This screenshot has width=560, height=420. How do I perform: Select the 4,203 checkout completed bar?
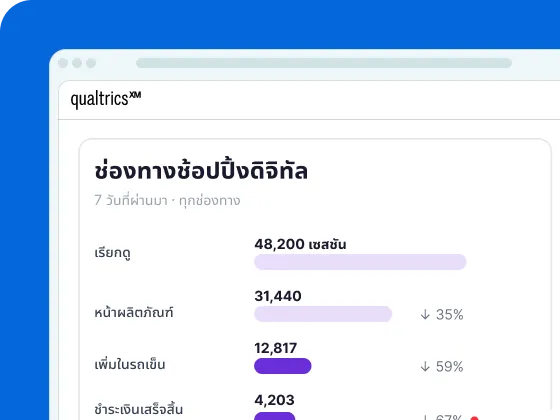[275, 416]
